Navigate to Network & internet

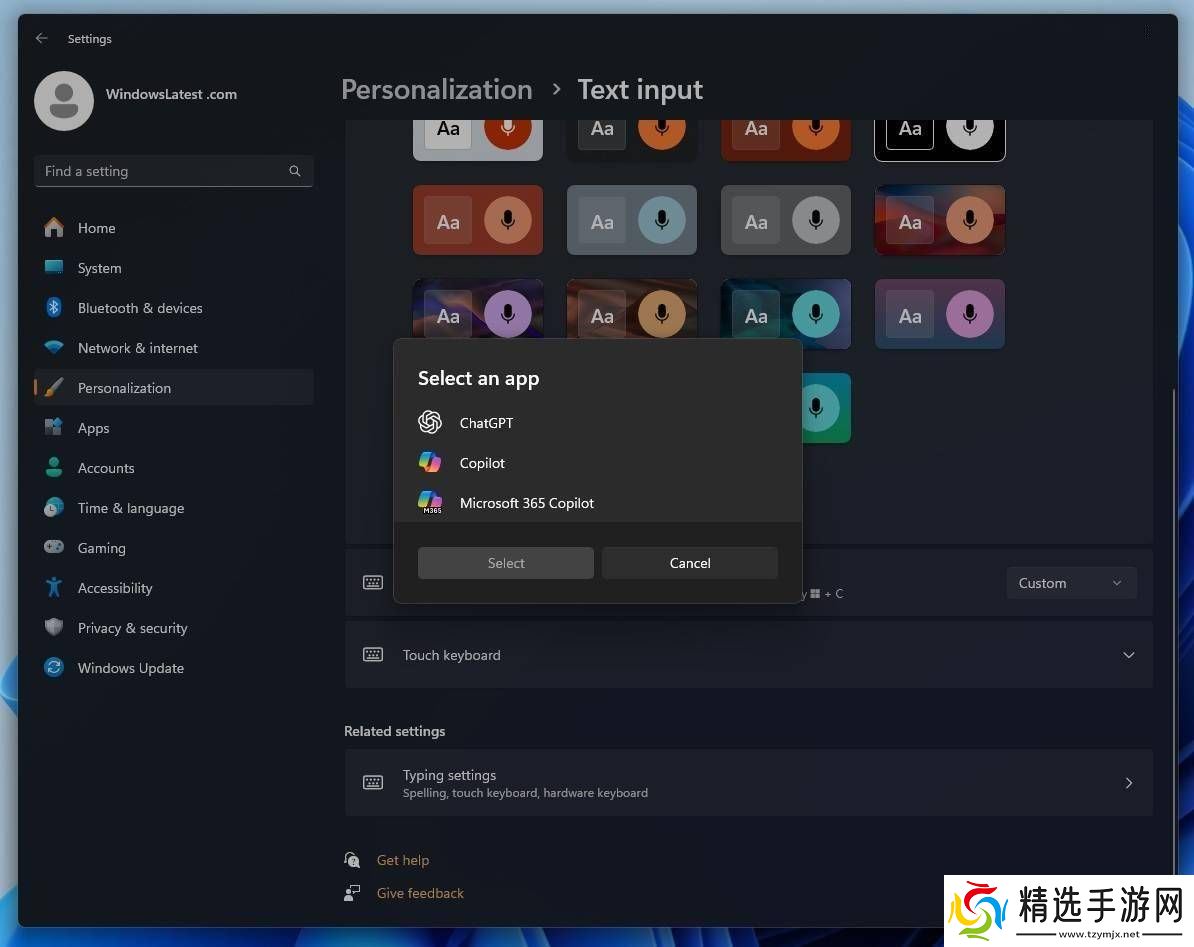[x=138, y=348]
